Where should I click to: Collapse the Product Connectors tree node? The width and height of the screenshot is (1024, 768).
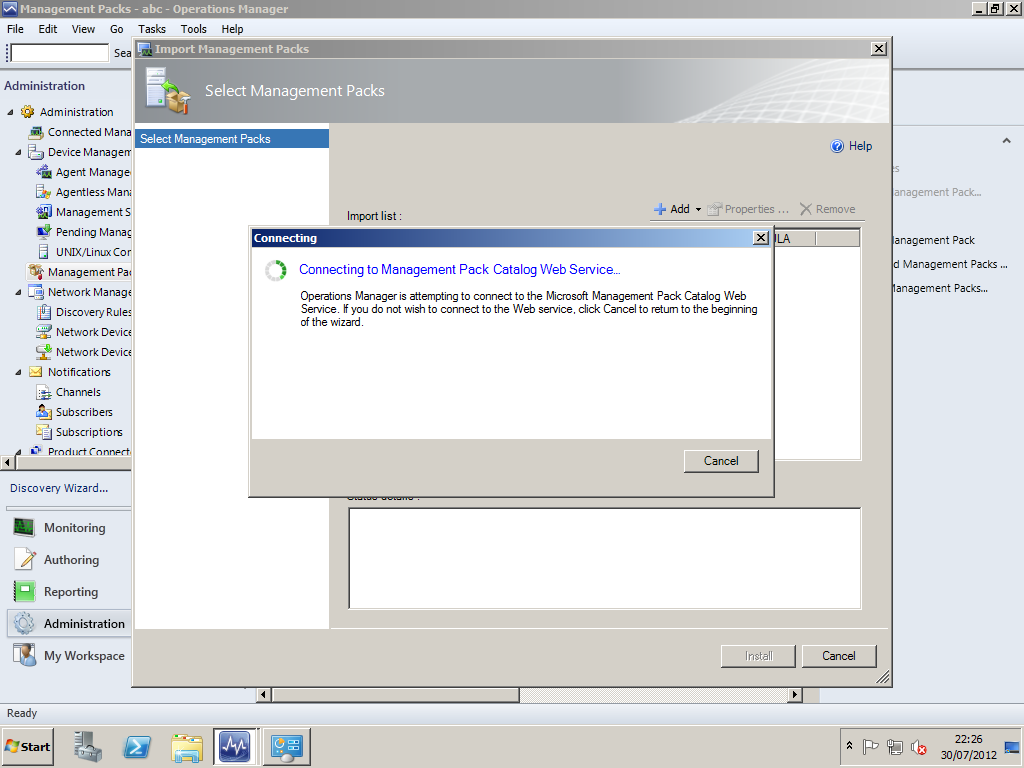pyautogui.click(x=18, y=451)
